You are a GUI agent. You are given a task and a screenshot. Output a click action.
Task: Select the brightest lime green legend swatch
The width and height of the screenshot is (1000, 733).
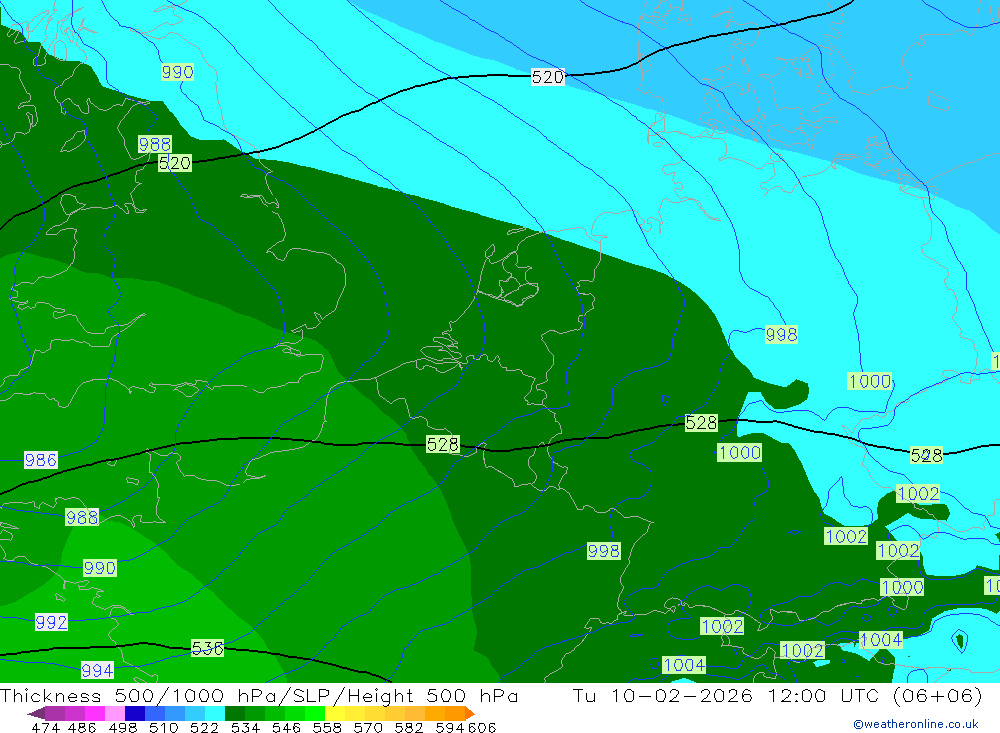[315, 713]
